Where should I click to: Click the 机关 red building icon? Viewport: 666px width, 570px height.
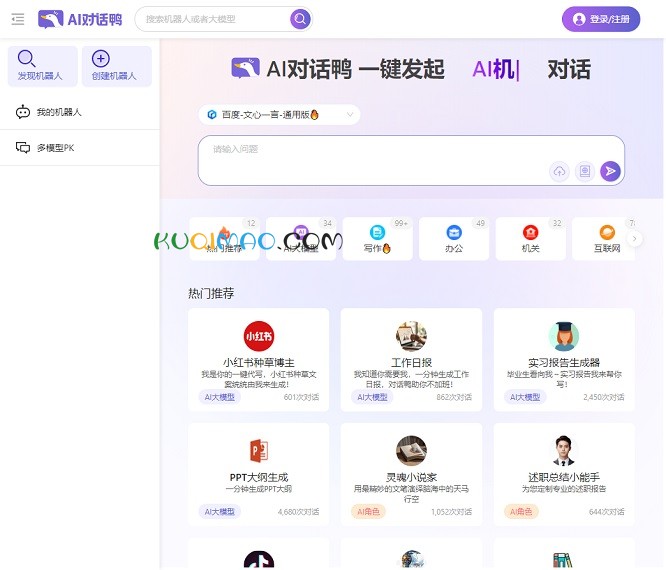pos(531,232)
